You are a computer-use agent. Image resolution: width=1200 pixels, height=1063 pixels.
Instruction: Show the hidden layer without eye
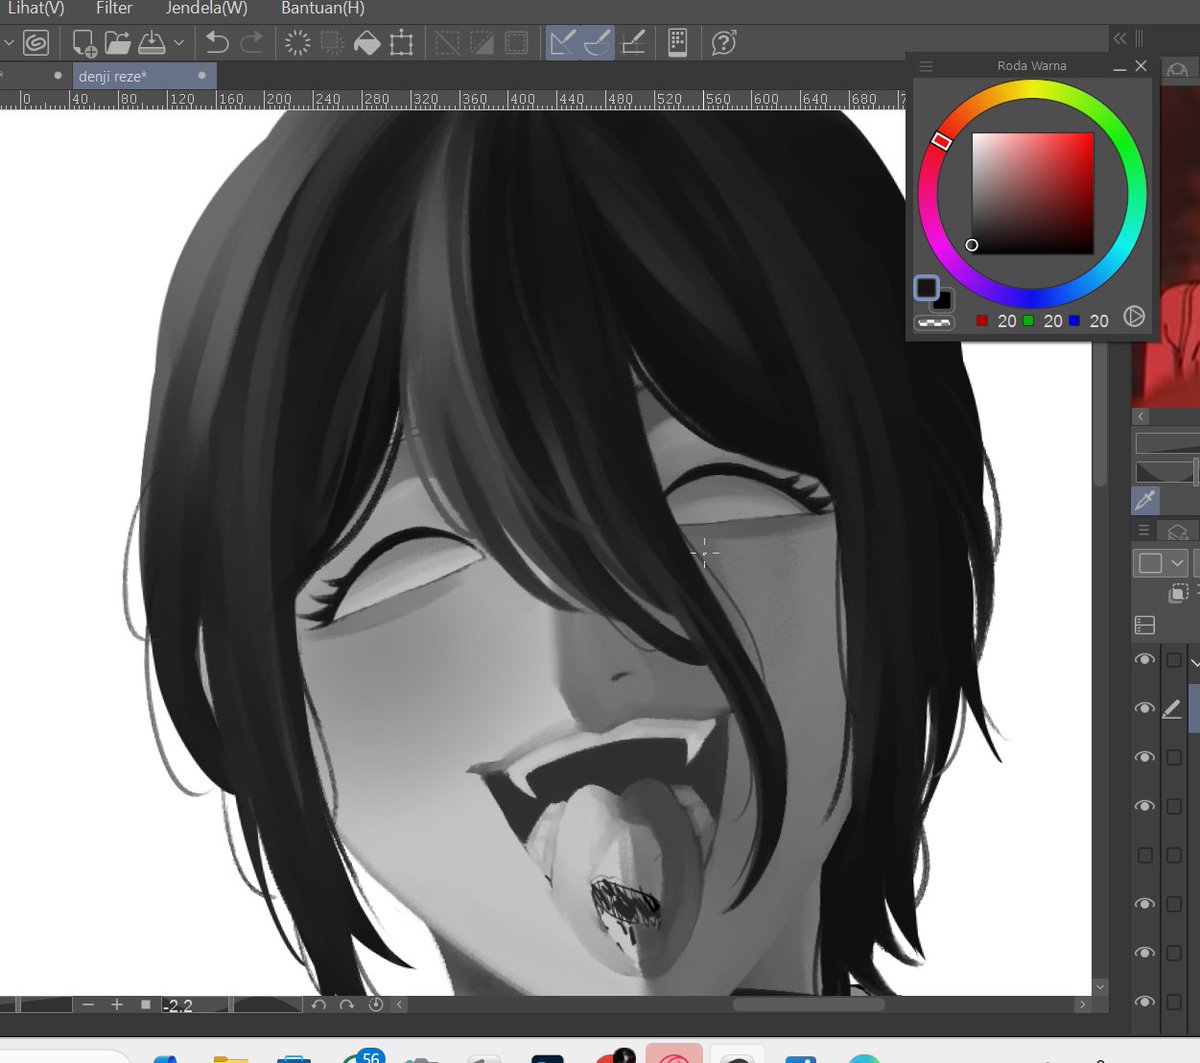click(1145, 855)
